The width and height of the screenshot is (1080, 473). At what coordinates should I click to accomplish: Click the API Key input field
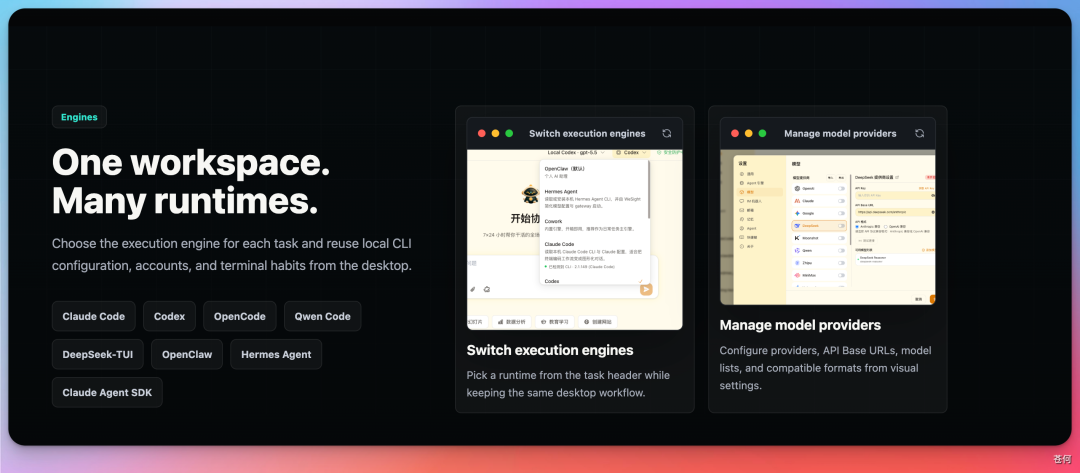[x=895, y=196]
